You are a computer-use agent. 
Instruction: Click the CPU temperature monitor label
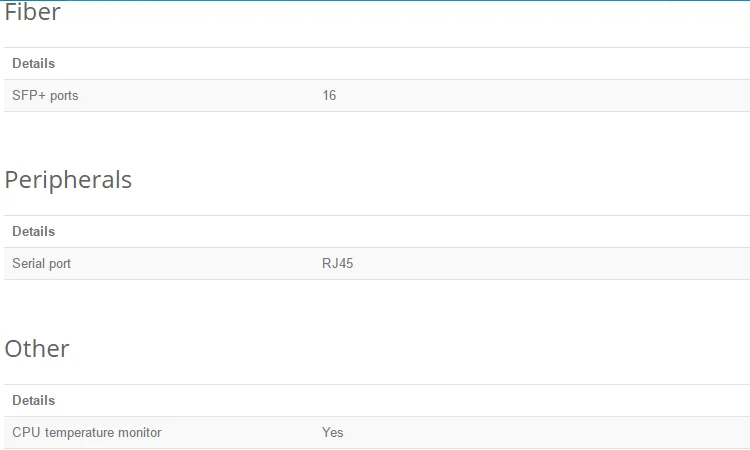(87, 432)
